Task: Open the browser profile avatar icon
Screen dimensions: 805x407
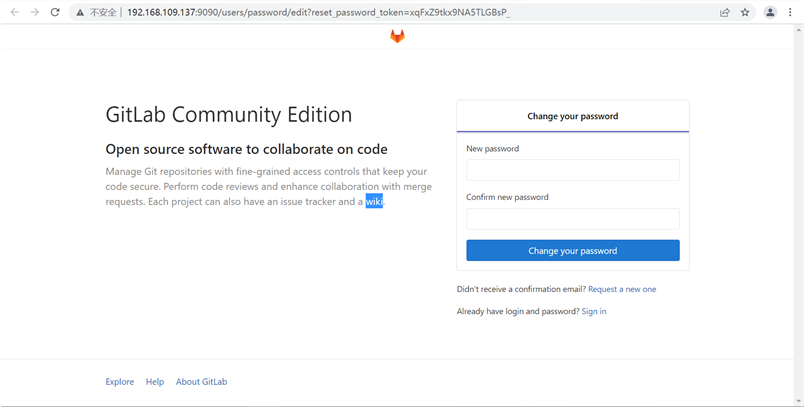Action: click(x=770, y=13)
